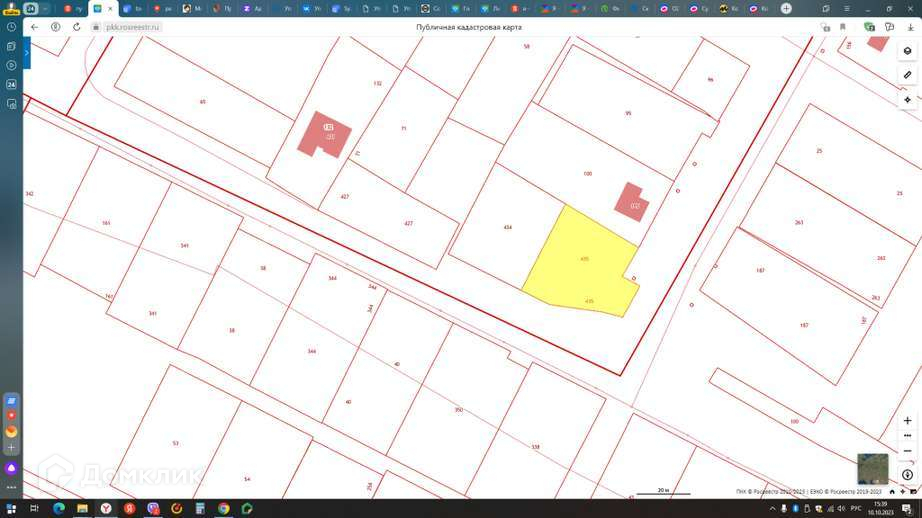Screen dimensions: 922x518
Task: Expand the left search panel arrow
Action: tap(26, 53)
